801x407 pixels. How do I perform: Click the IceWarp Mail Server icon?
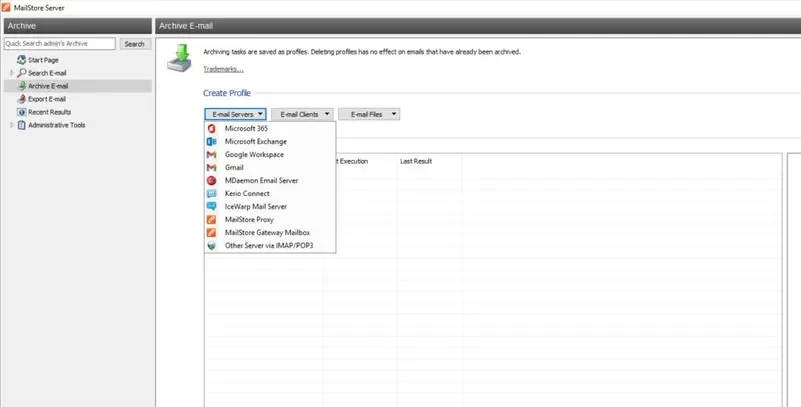point(211,207)
